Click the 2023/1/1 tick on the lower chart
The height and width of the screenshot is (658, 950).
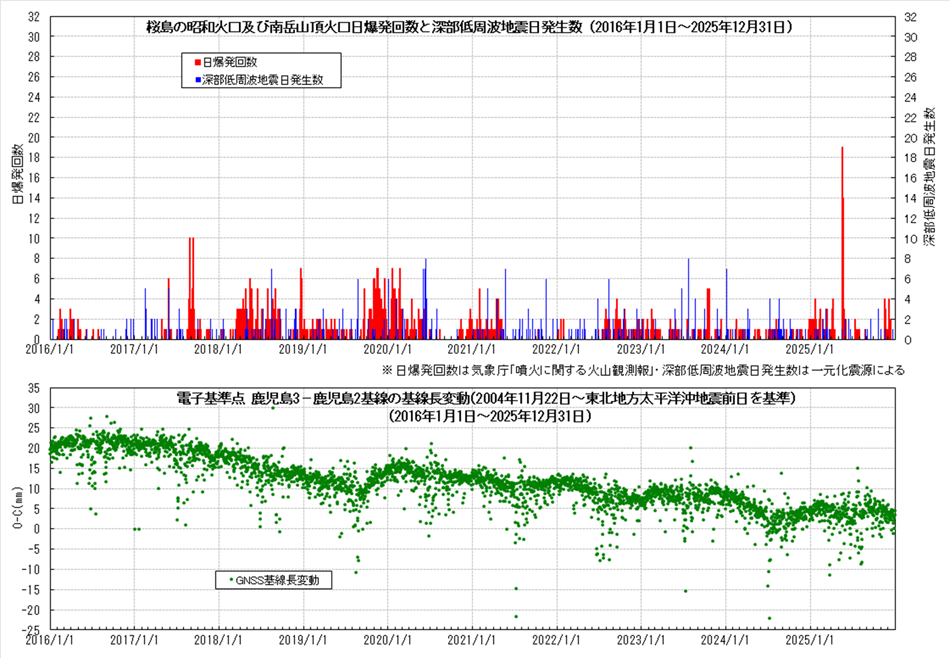tap(640, 639)
